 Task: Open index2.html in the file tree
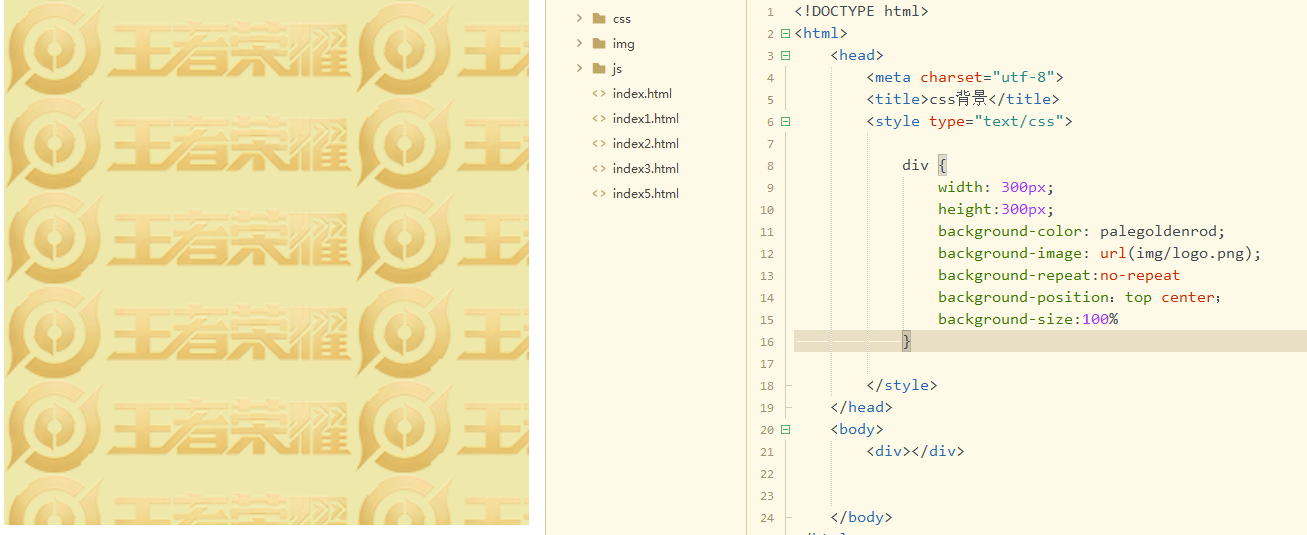(646, 143)
